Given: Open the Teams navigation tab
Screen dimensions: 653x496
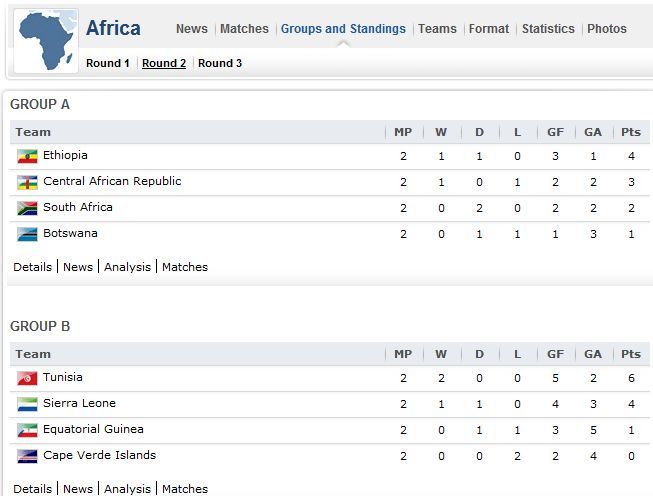Looking at the screenshot, I should coord(437,29).
